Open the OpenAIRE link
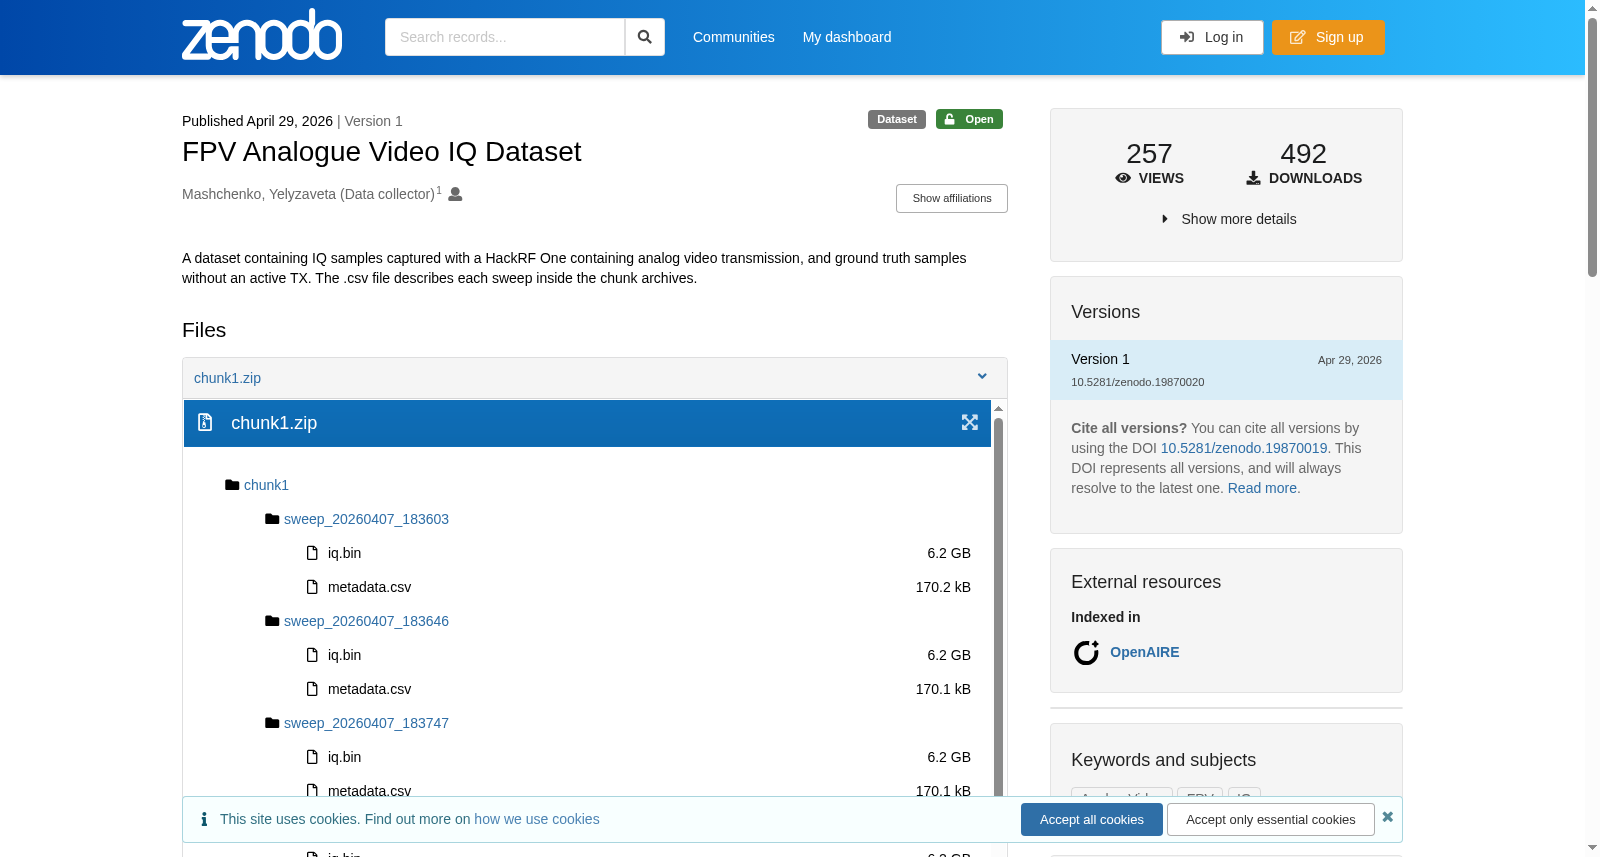Image resolution: width=1600 pixels, height=857 pixels. pyautogui.click(x=1145, y=652)
